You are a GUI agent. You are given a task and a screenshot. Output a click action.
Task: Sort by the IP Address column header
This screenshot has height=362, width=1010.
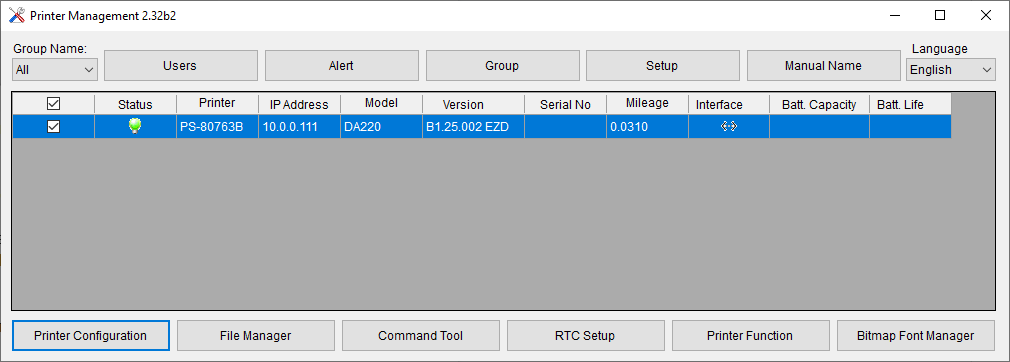tap(300, 104)
